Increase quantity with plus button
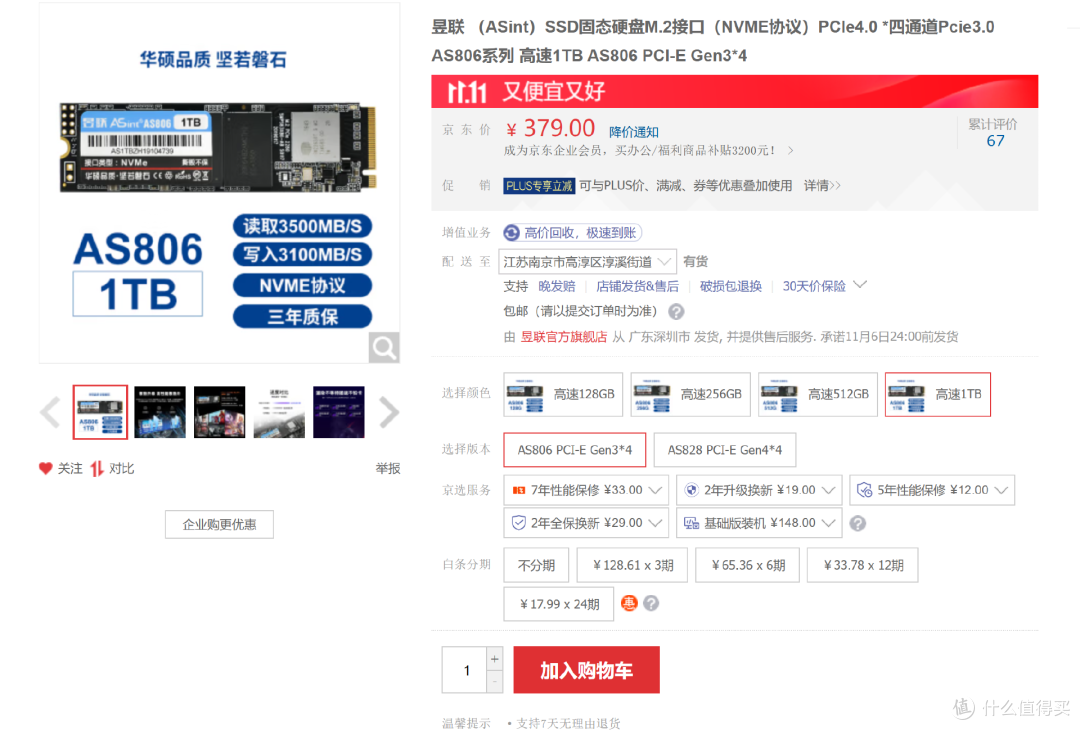1080x730 pixels. click(495, 659)
